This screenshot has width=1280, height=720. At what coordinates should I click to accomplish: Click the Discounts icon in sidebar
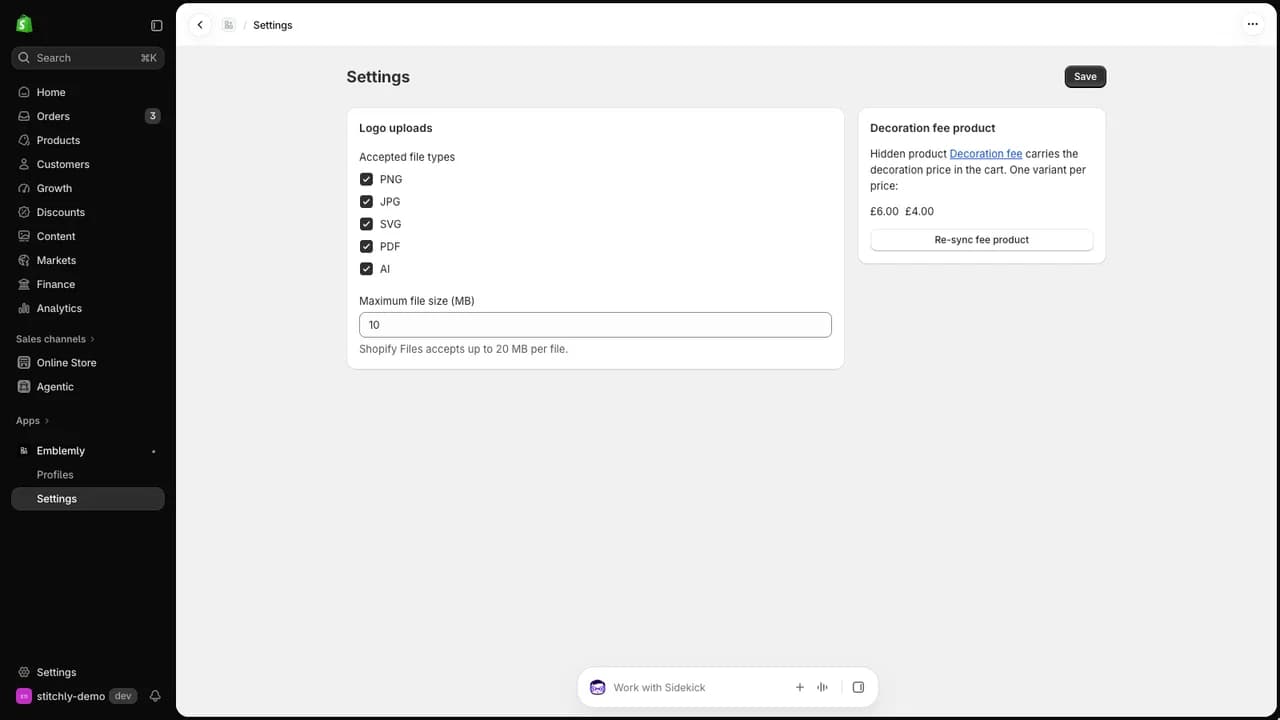click(24, 212)
